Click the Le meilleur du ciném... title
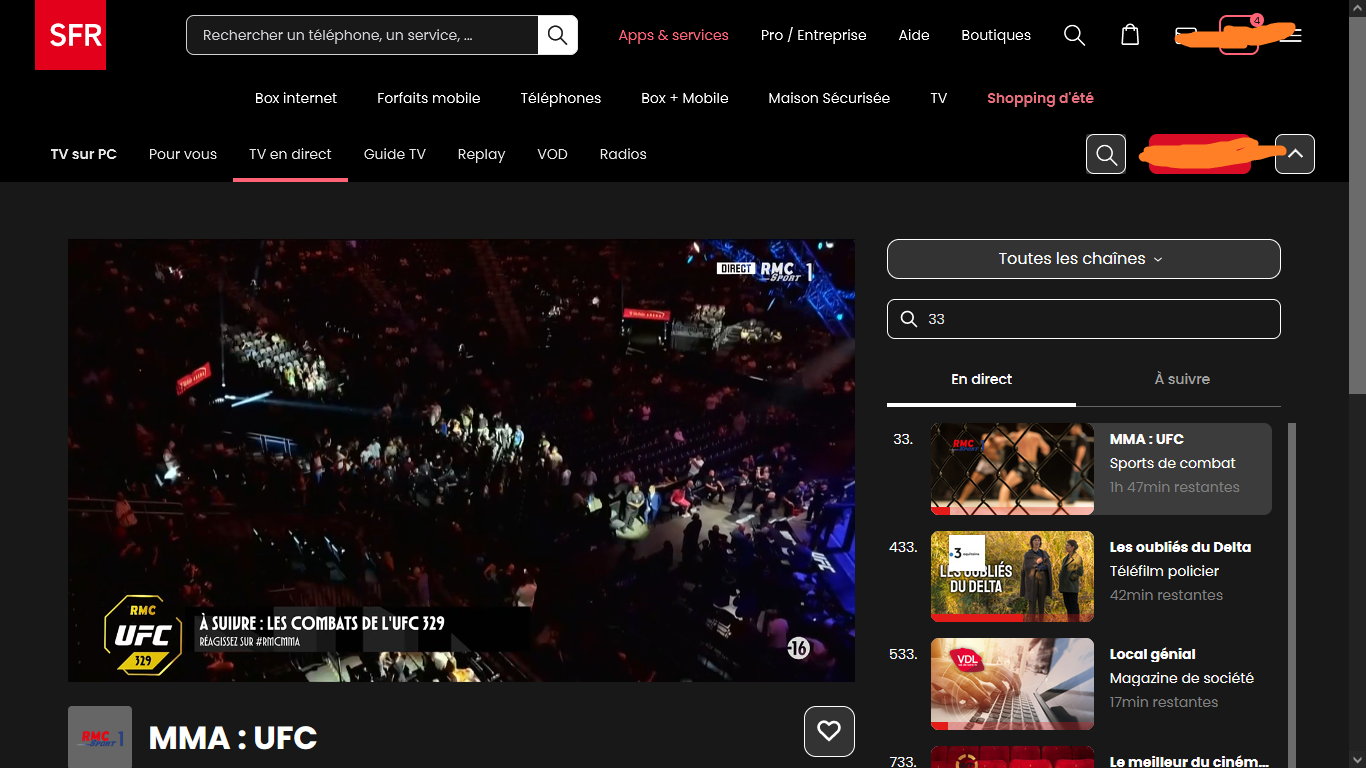 click(1189, 761)
